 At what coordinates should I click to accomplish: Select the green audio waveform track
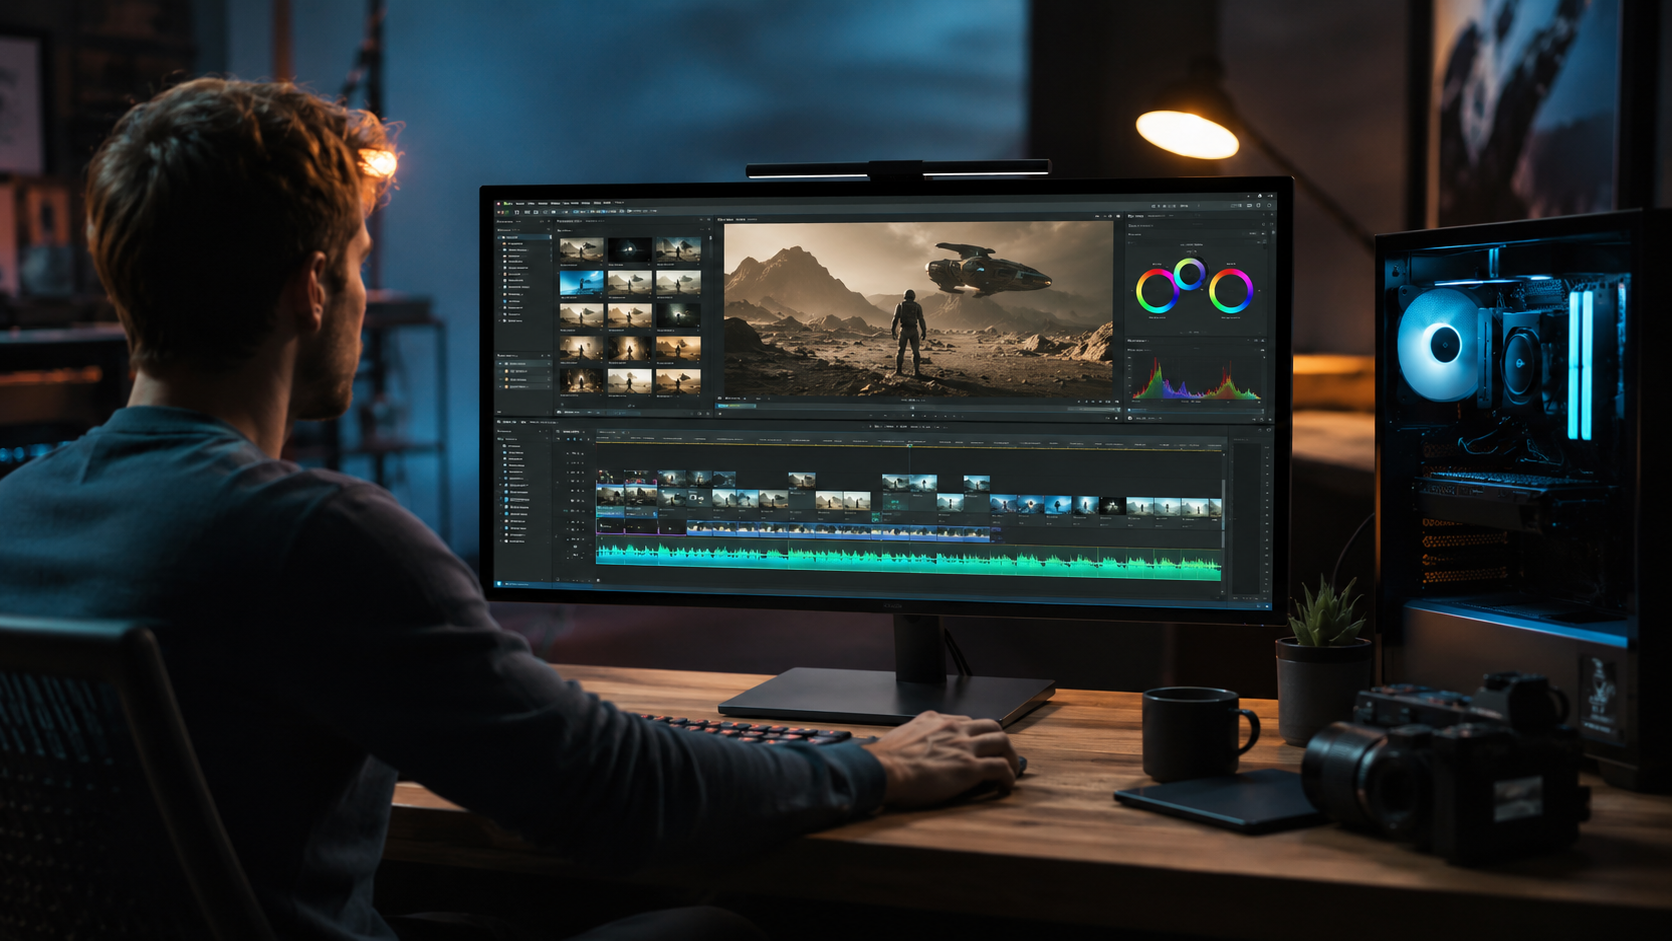pos(908,561)
